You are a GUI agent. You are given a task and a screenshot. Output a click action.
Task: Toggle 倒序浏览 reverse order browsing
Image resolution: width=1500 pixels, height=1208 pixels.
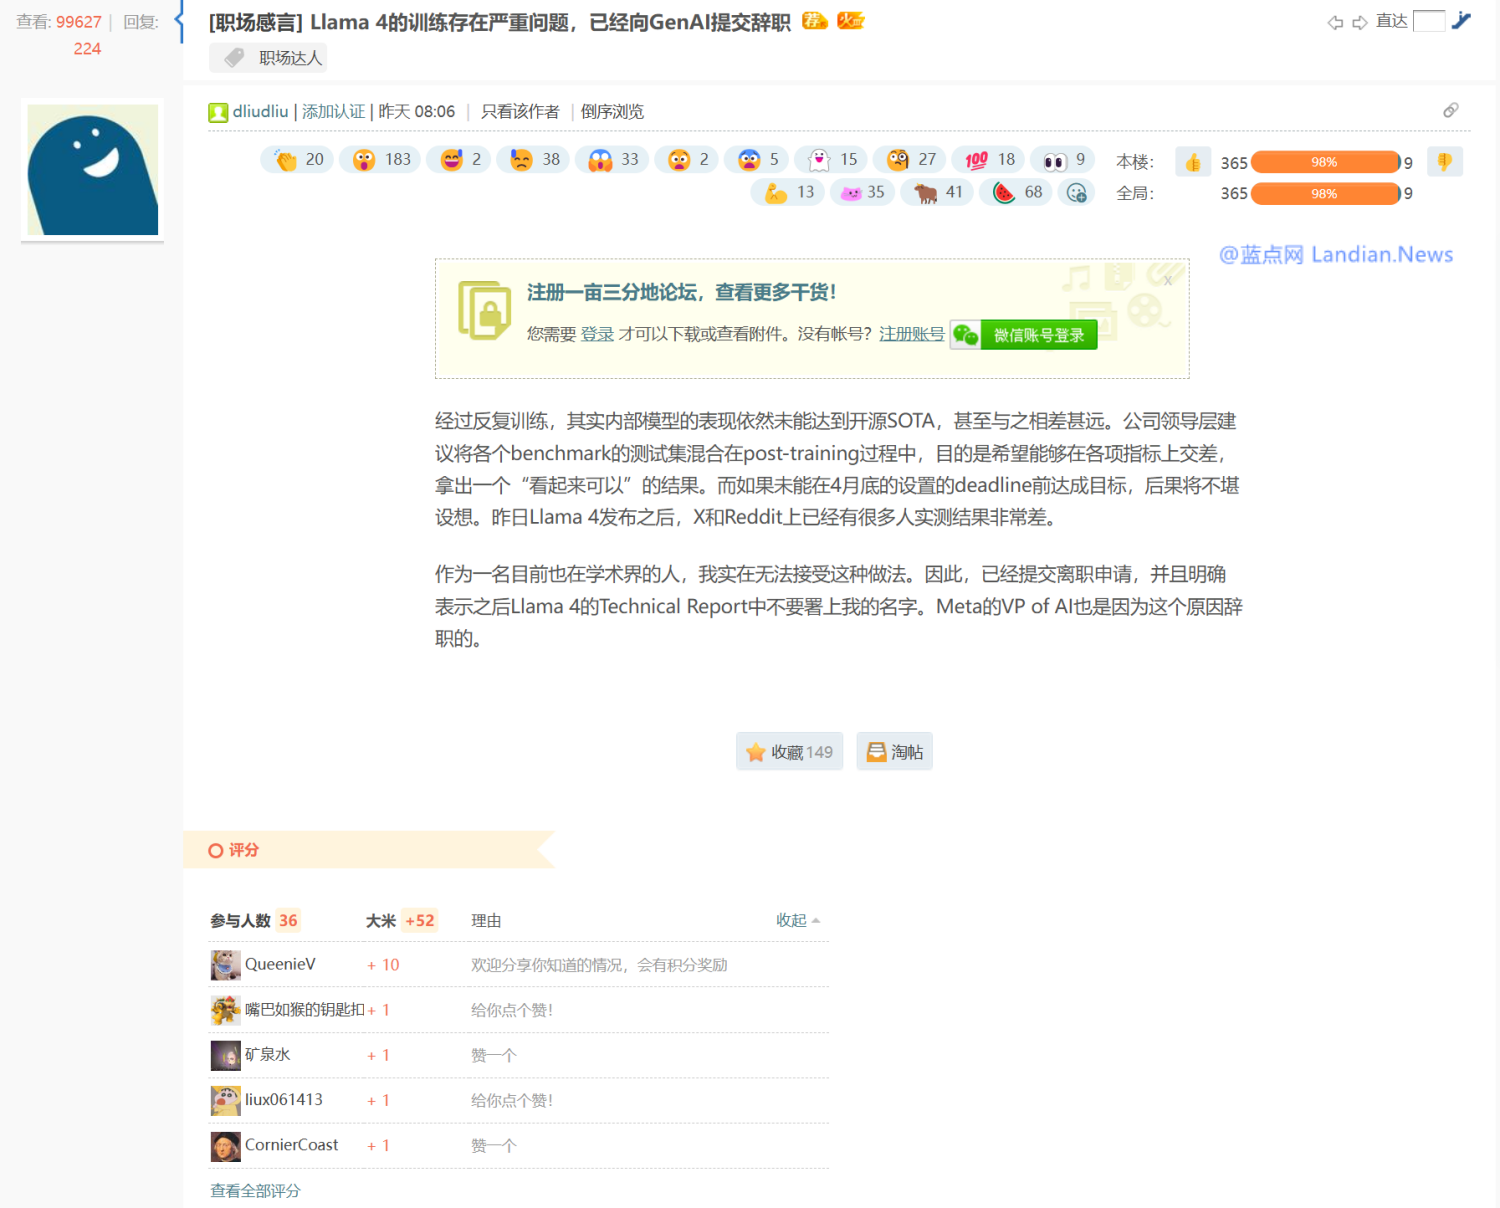click(612, 112)
